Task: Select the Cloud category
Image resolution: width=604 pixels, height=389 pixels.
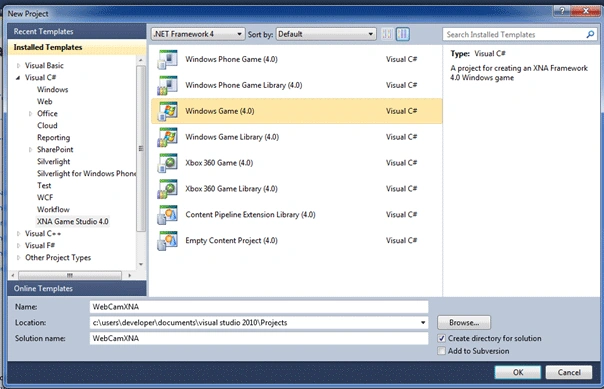Action: click(47, 126)
